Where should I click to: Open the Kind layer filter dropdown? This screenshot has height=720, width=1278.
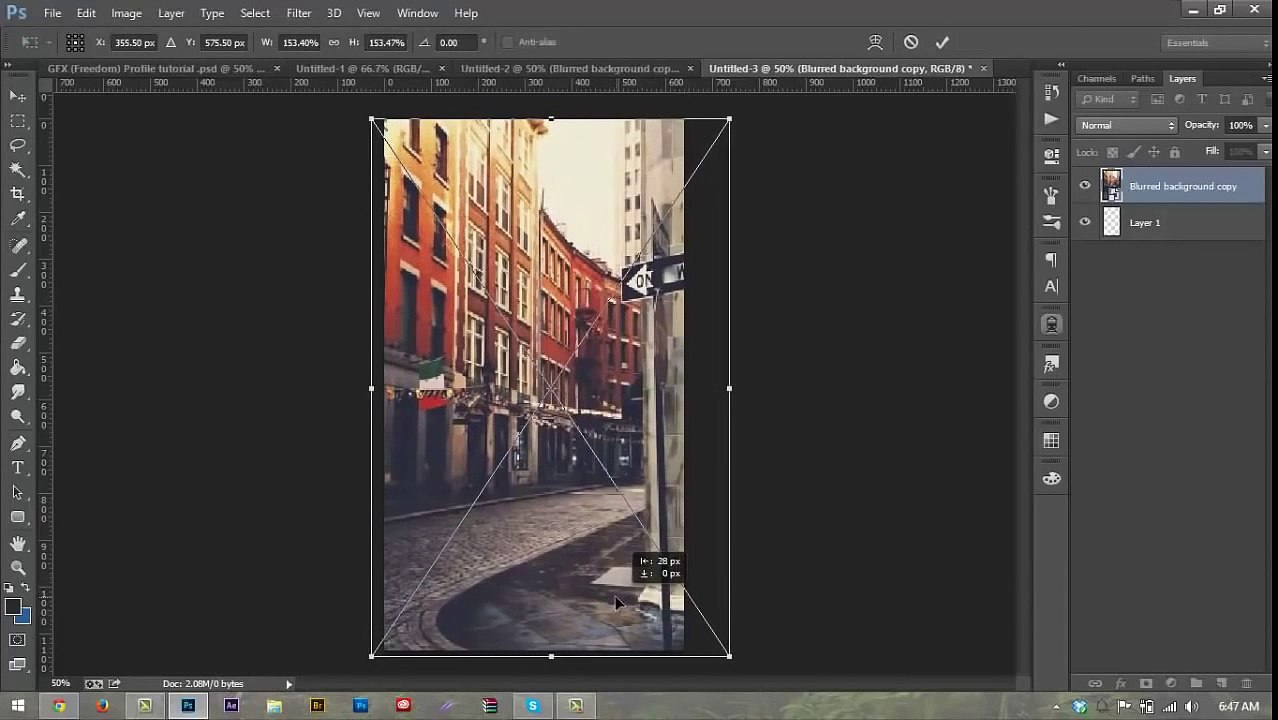(x=1108, y=99)
